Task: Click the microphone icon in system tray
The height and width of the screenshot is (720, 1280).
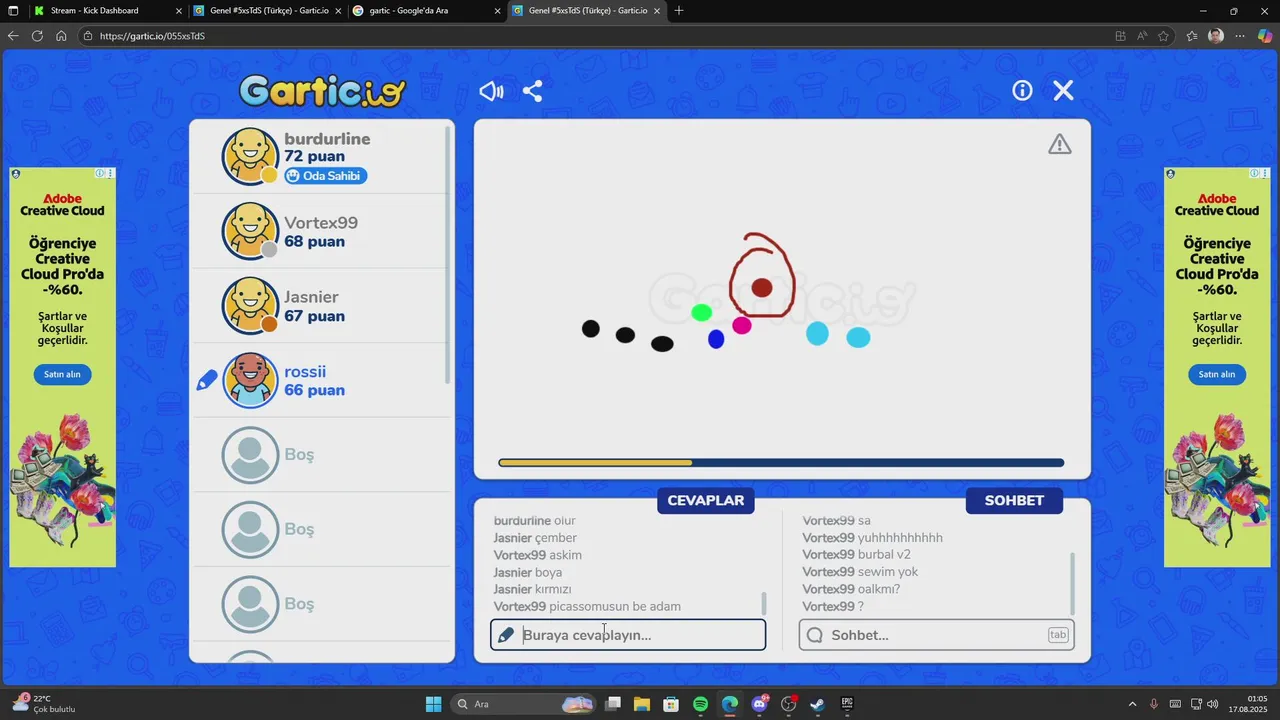Action: pyautogui.click(x=1154, y=704)
